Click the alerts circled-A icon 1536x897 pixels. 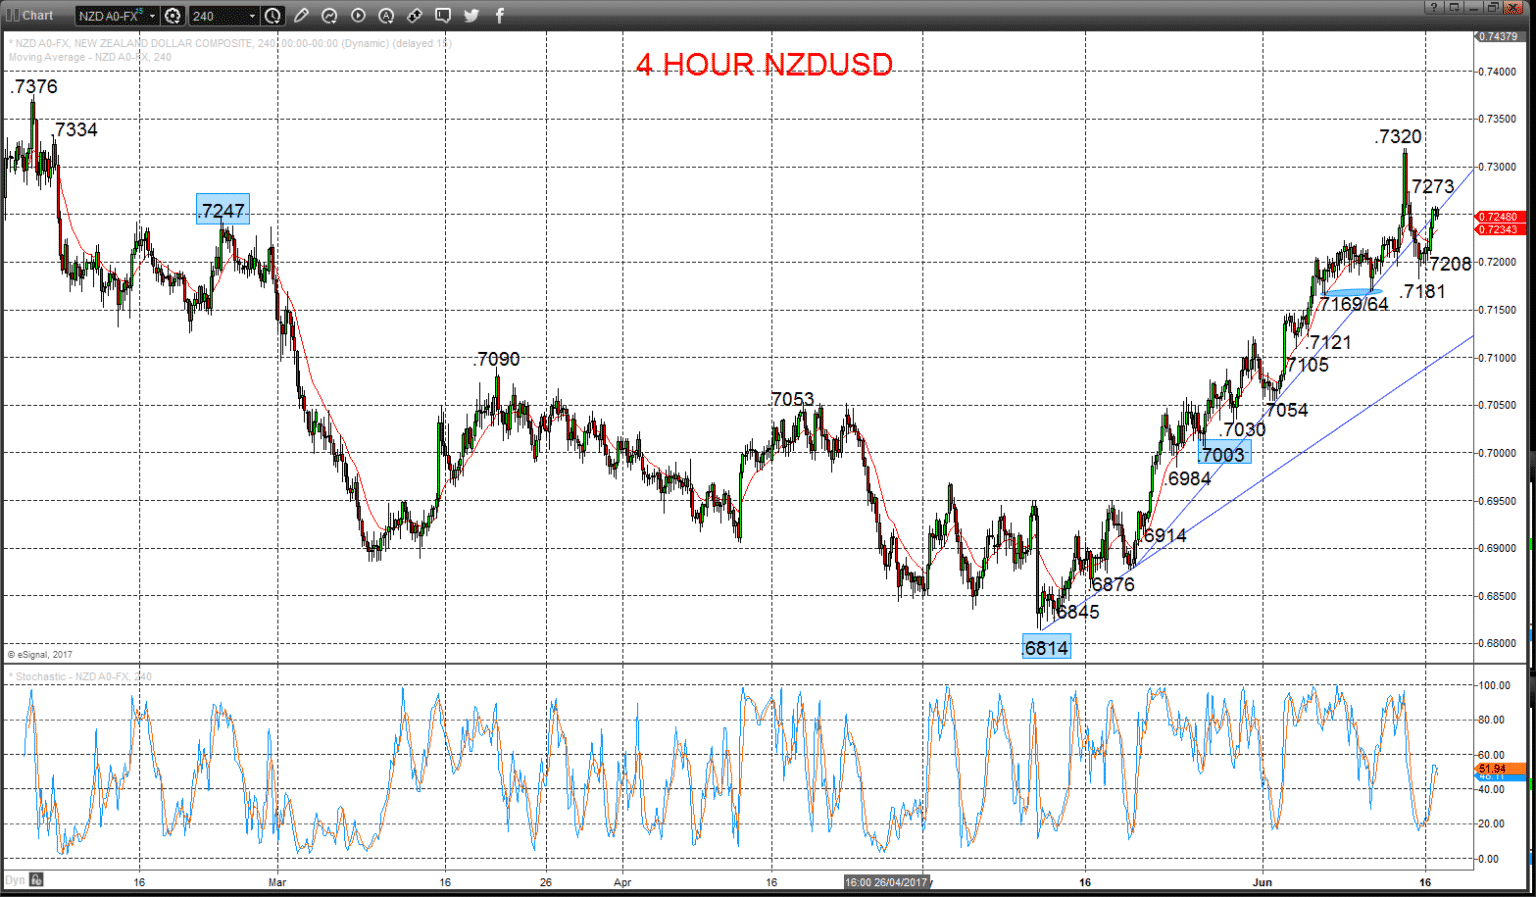point(386,16)
